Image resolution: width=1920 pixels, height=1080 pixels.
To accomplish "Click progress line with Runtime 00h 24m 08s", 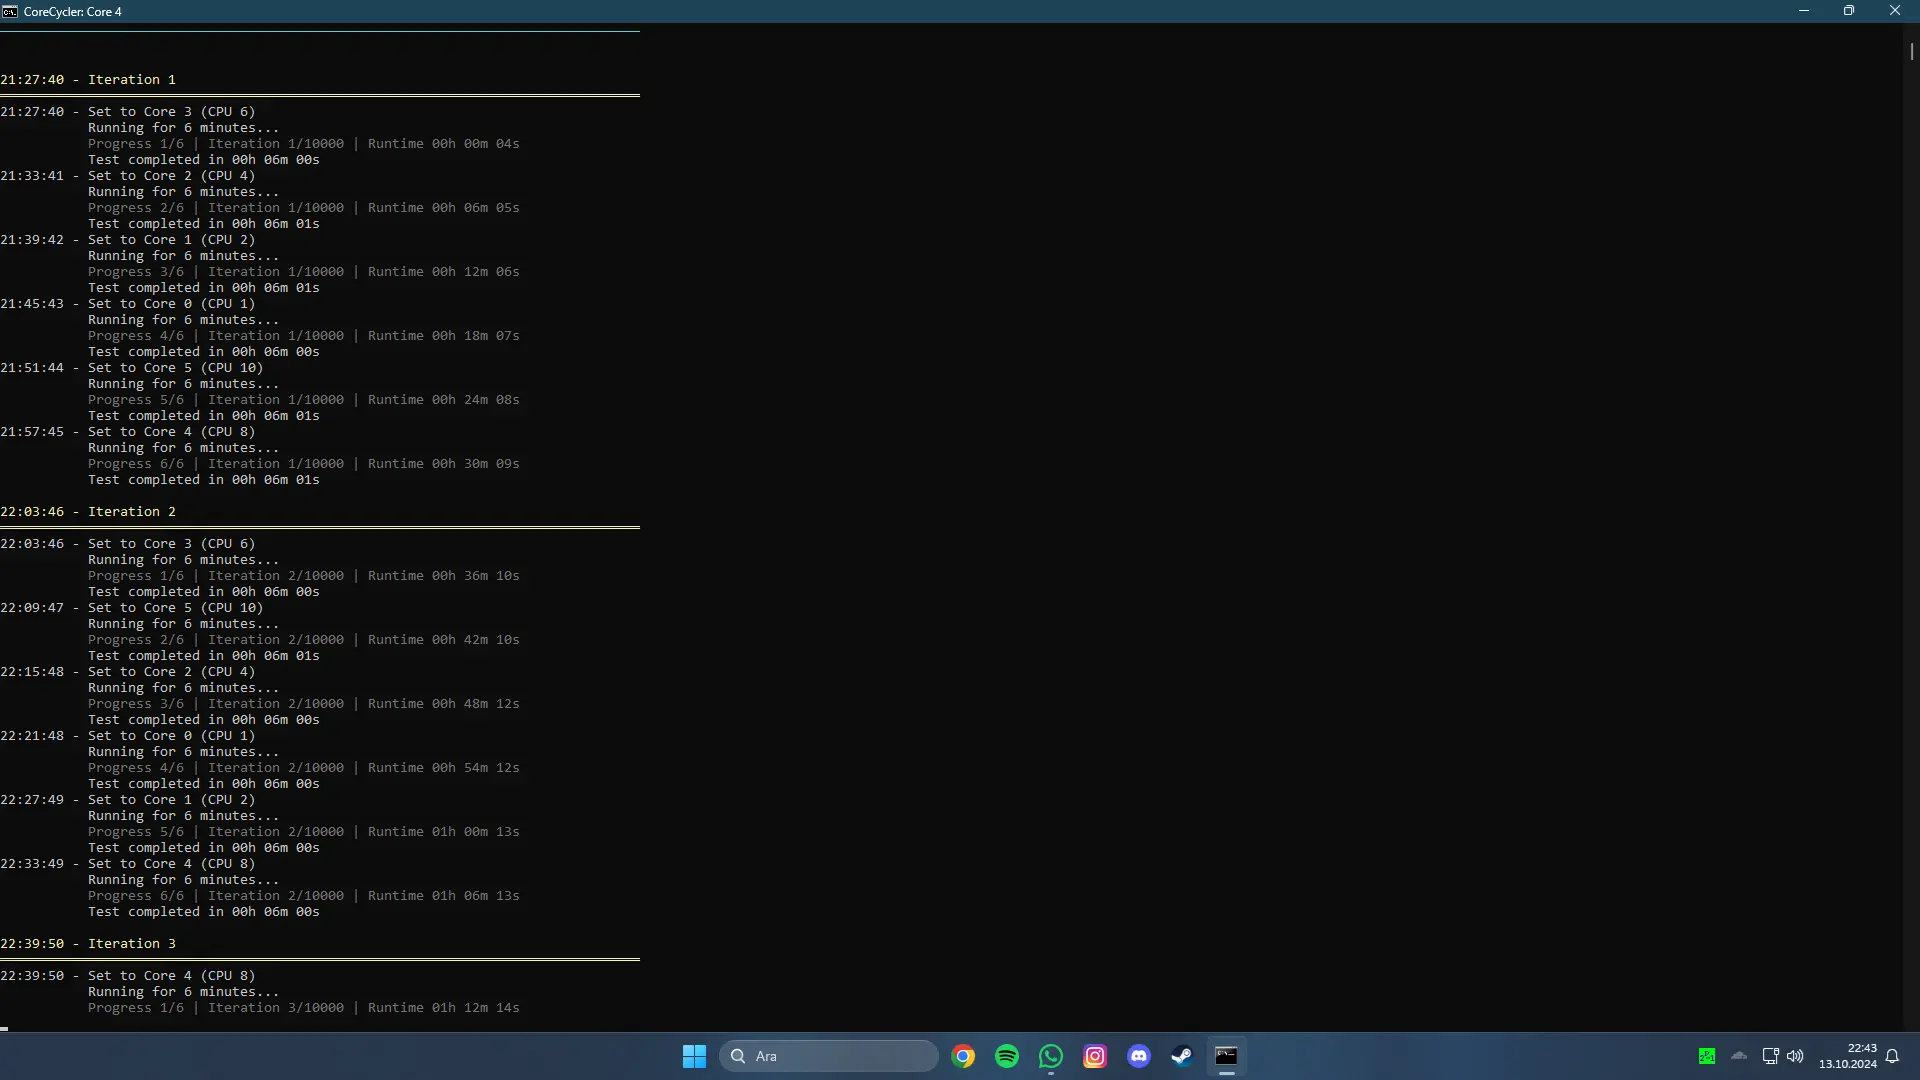I will click(x=304, y=400).
